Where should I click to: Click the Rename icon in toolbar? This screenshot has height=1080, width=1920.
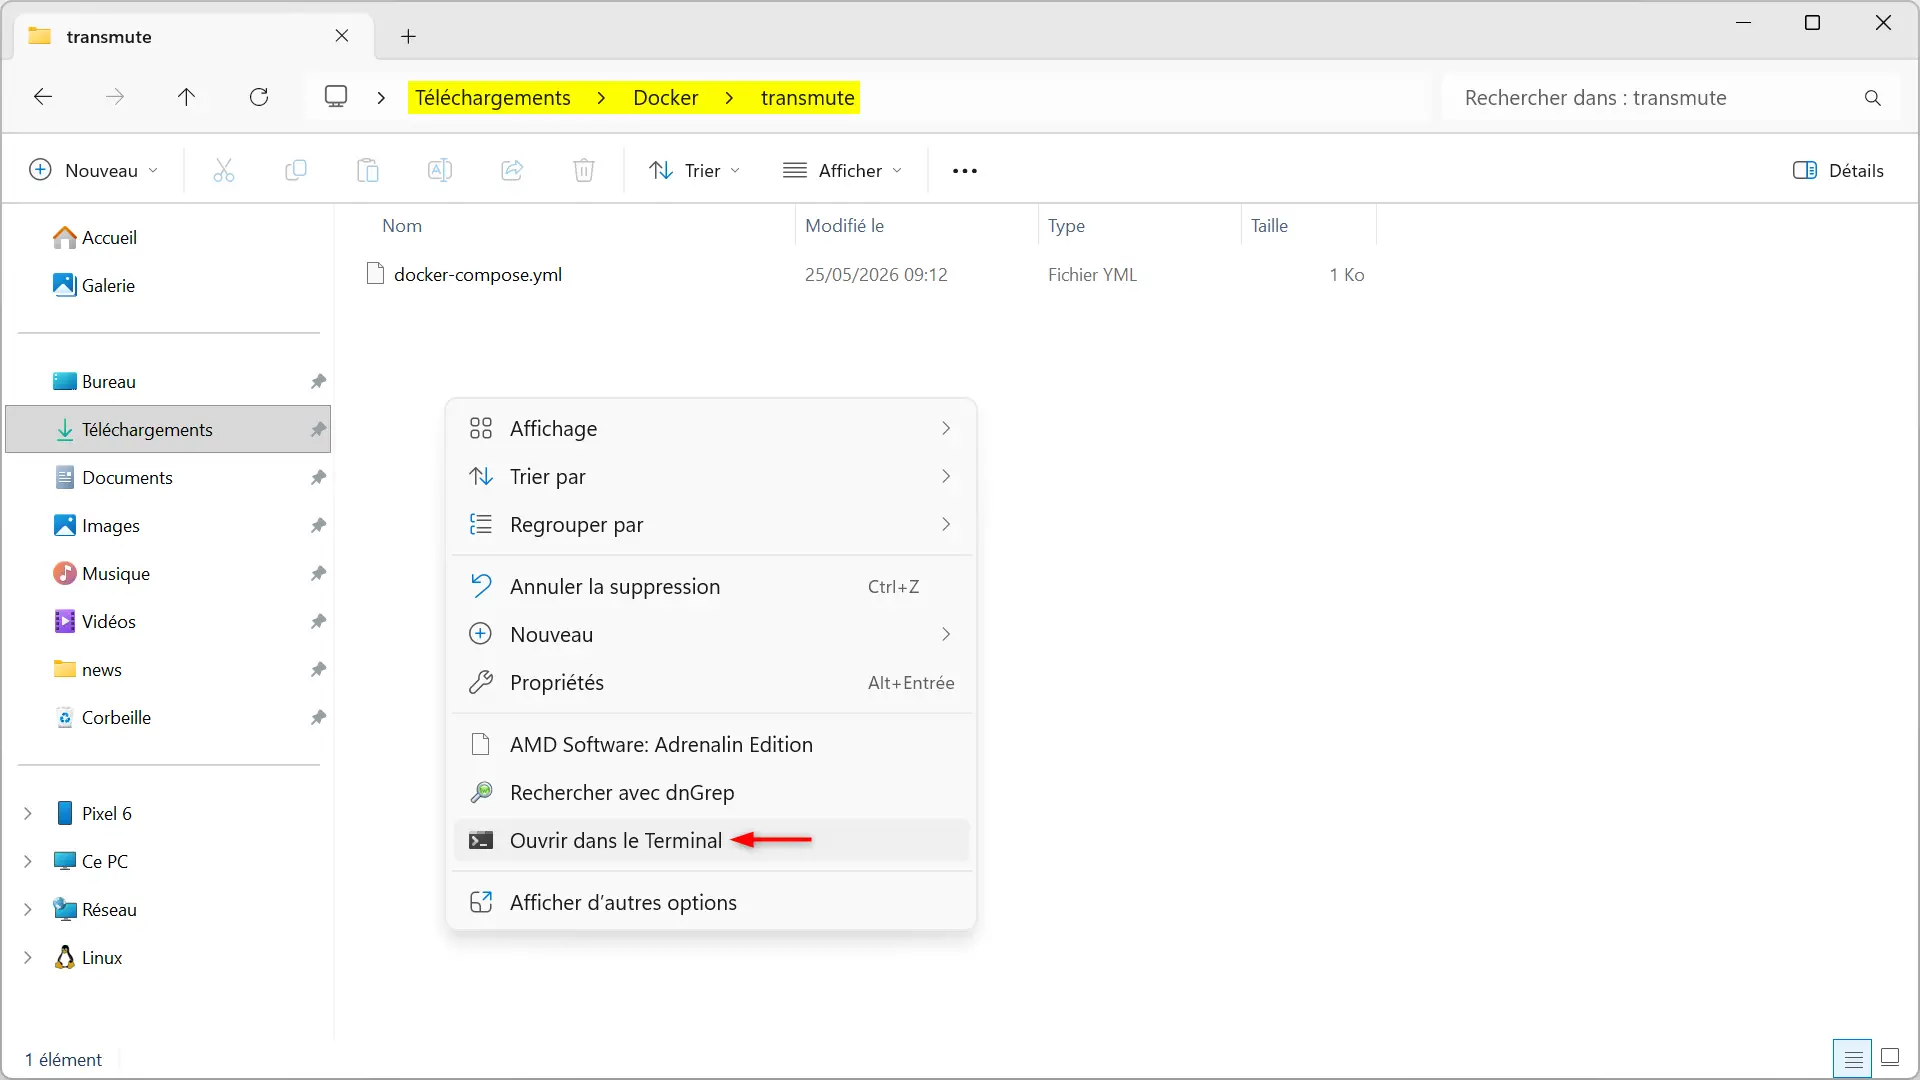[x=440, y=171]
